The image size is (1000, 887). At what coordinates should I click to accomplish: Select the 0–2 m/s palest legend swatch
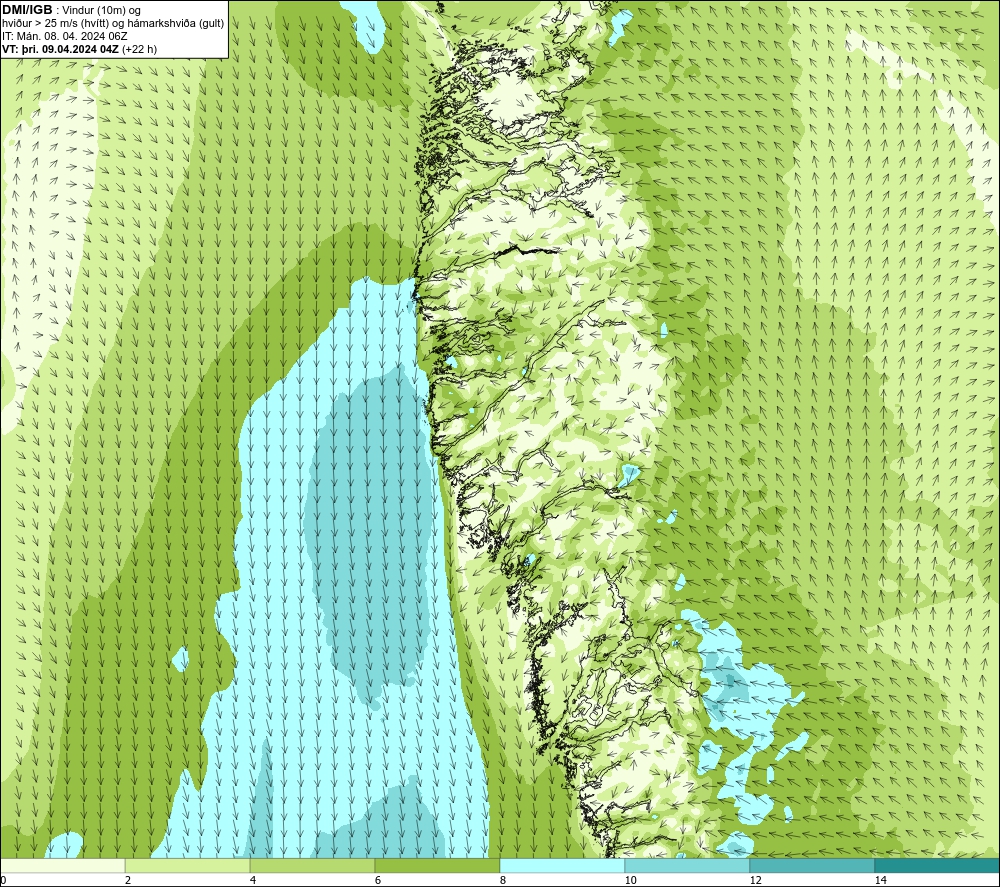pos(62,865)
